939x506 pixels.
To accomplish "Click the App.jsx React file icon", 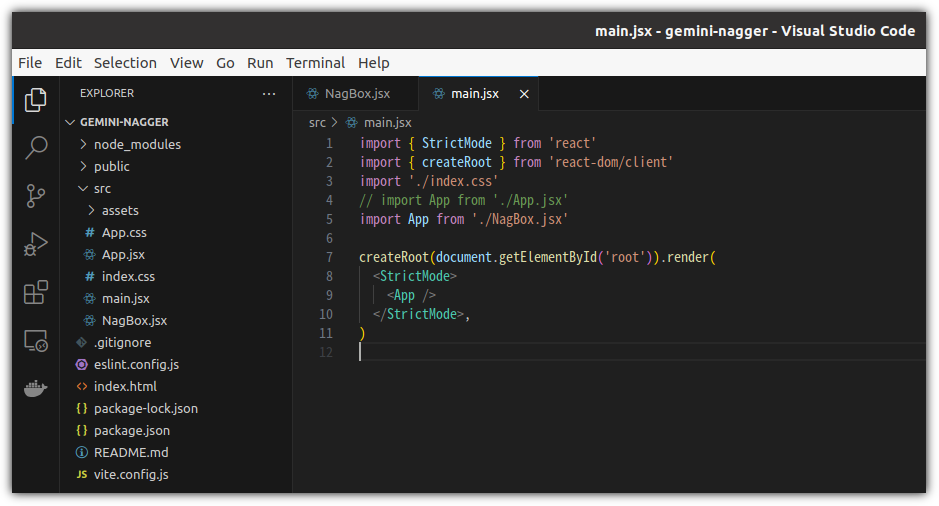I will pyautogui.click(x=89, y=254).
